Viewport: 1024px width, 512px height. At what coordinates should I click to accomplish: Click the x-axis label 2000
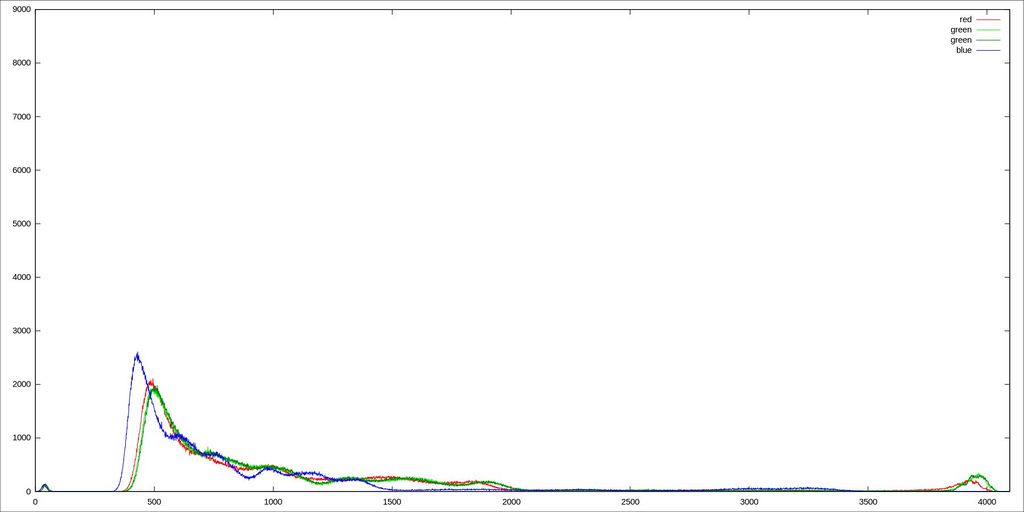511,502
